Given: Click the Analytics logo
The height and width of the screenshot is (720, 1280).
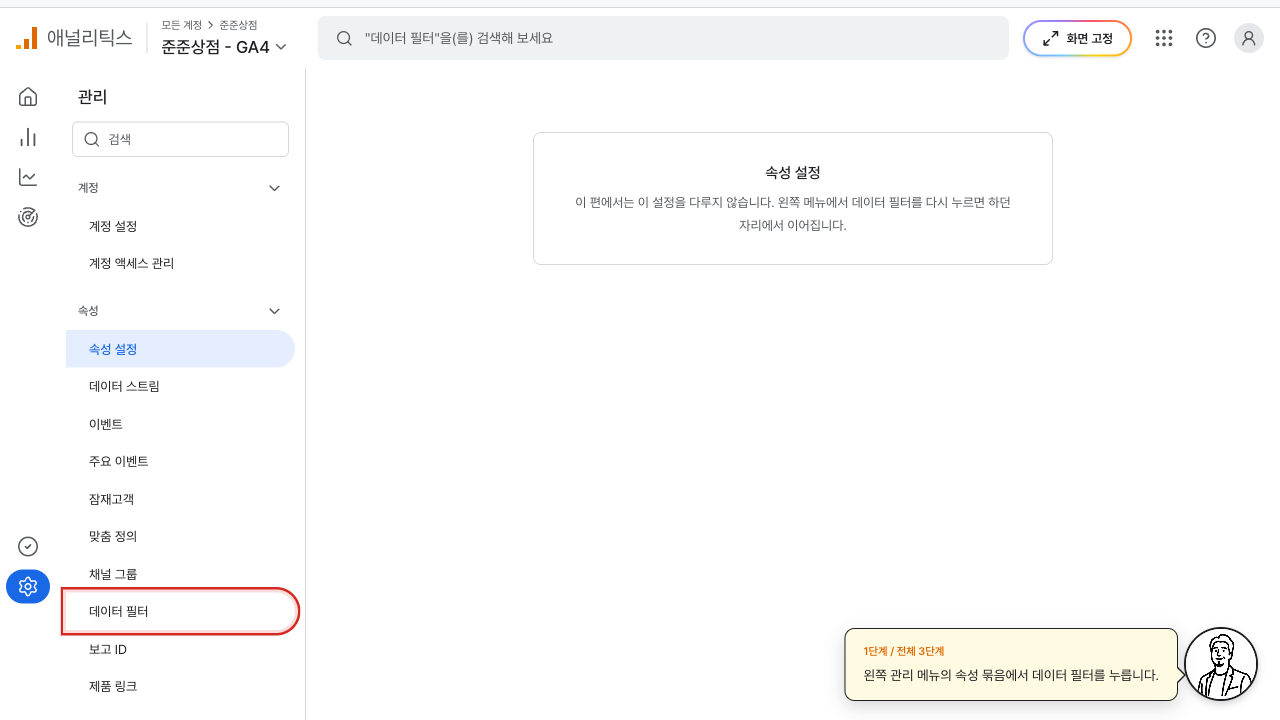Looking at the screenshot, I should (x=74, y=38).
